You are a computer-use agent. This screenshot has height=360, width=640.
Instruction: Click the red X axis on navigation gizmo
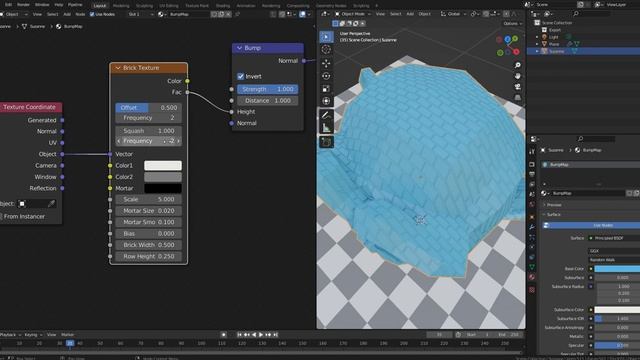[516, 52]
